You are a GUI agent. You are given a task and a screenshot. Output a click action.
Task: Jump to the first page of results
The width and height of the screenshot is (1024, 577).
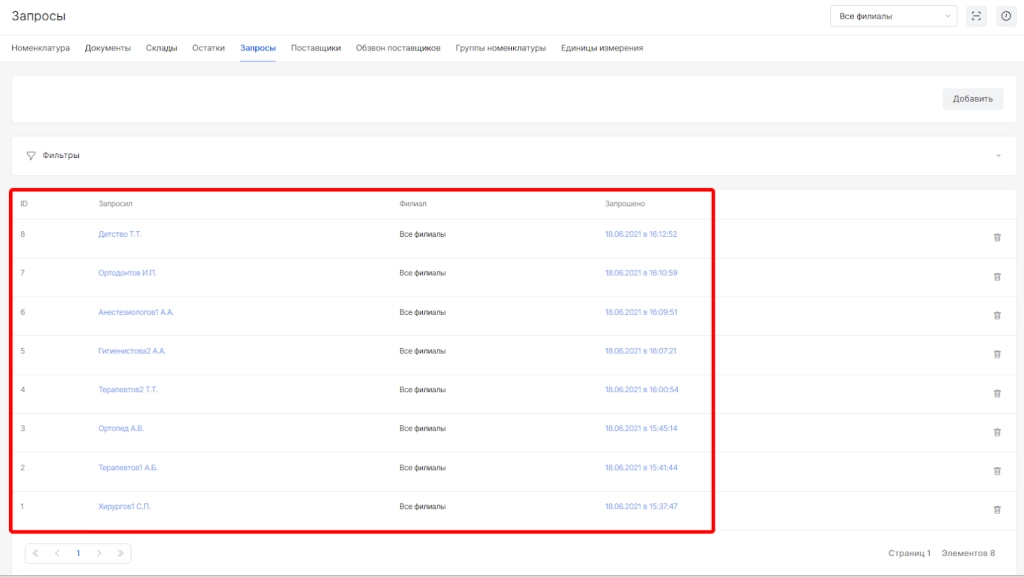point(36,553)
